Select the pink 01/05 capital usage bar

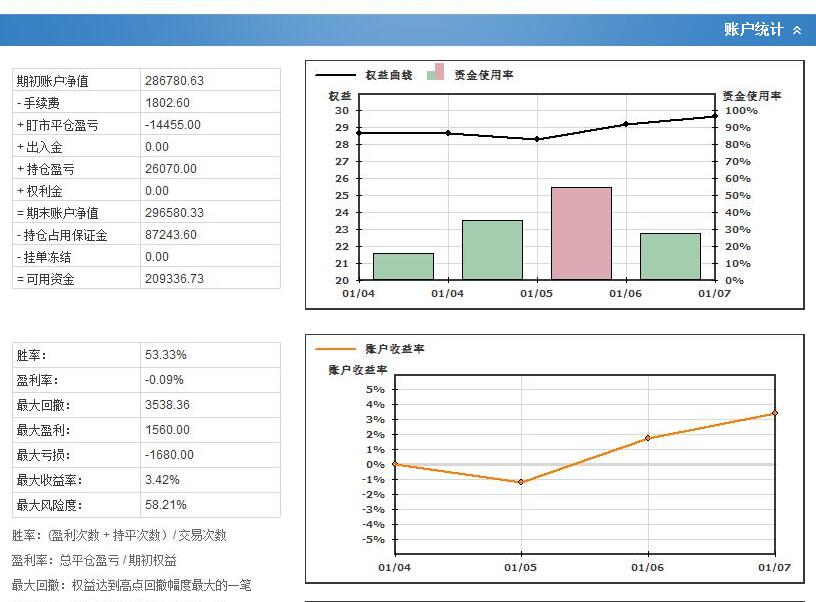coord(581,233)
